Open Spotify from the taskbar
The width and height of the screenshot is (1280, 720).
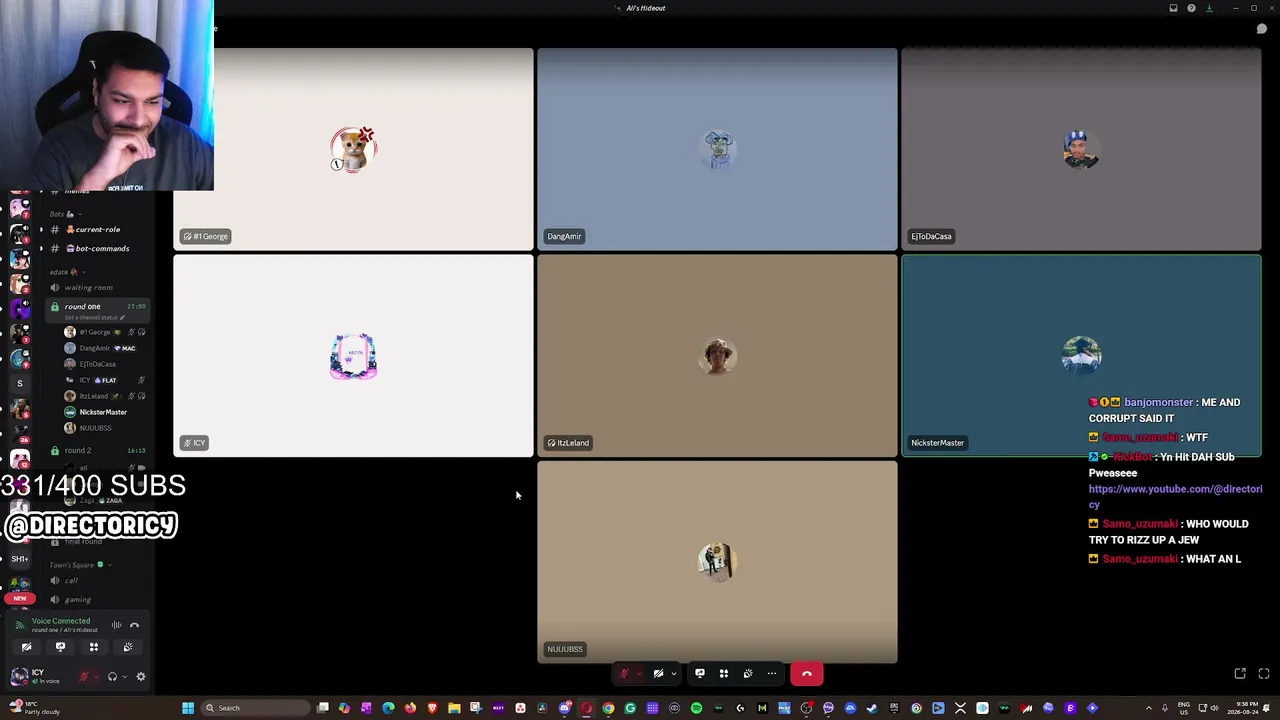(x=696, y=708)
